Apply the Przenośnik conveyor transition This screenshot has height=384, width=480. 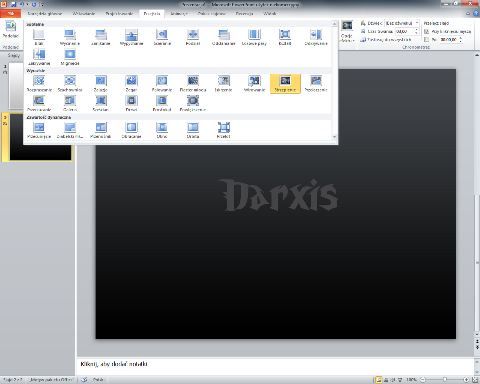101,130
